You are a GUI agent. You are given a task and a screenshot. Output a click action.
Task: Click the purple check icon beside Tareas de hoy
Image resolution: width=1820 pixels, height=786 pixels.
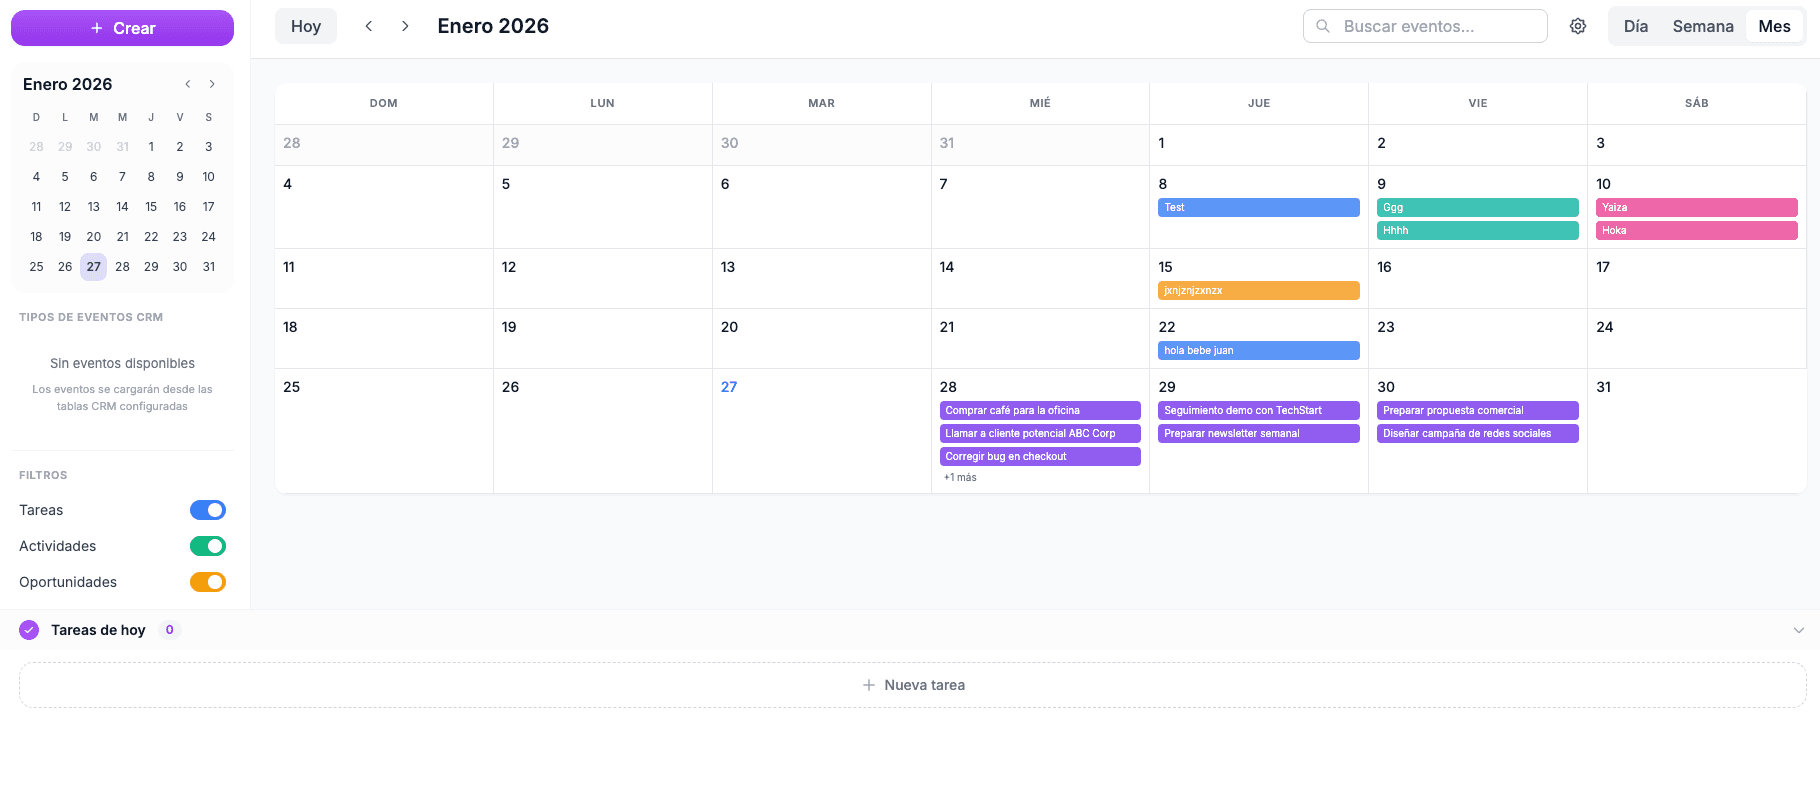(x=29, y=630)
